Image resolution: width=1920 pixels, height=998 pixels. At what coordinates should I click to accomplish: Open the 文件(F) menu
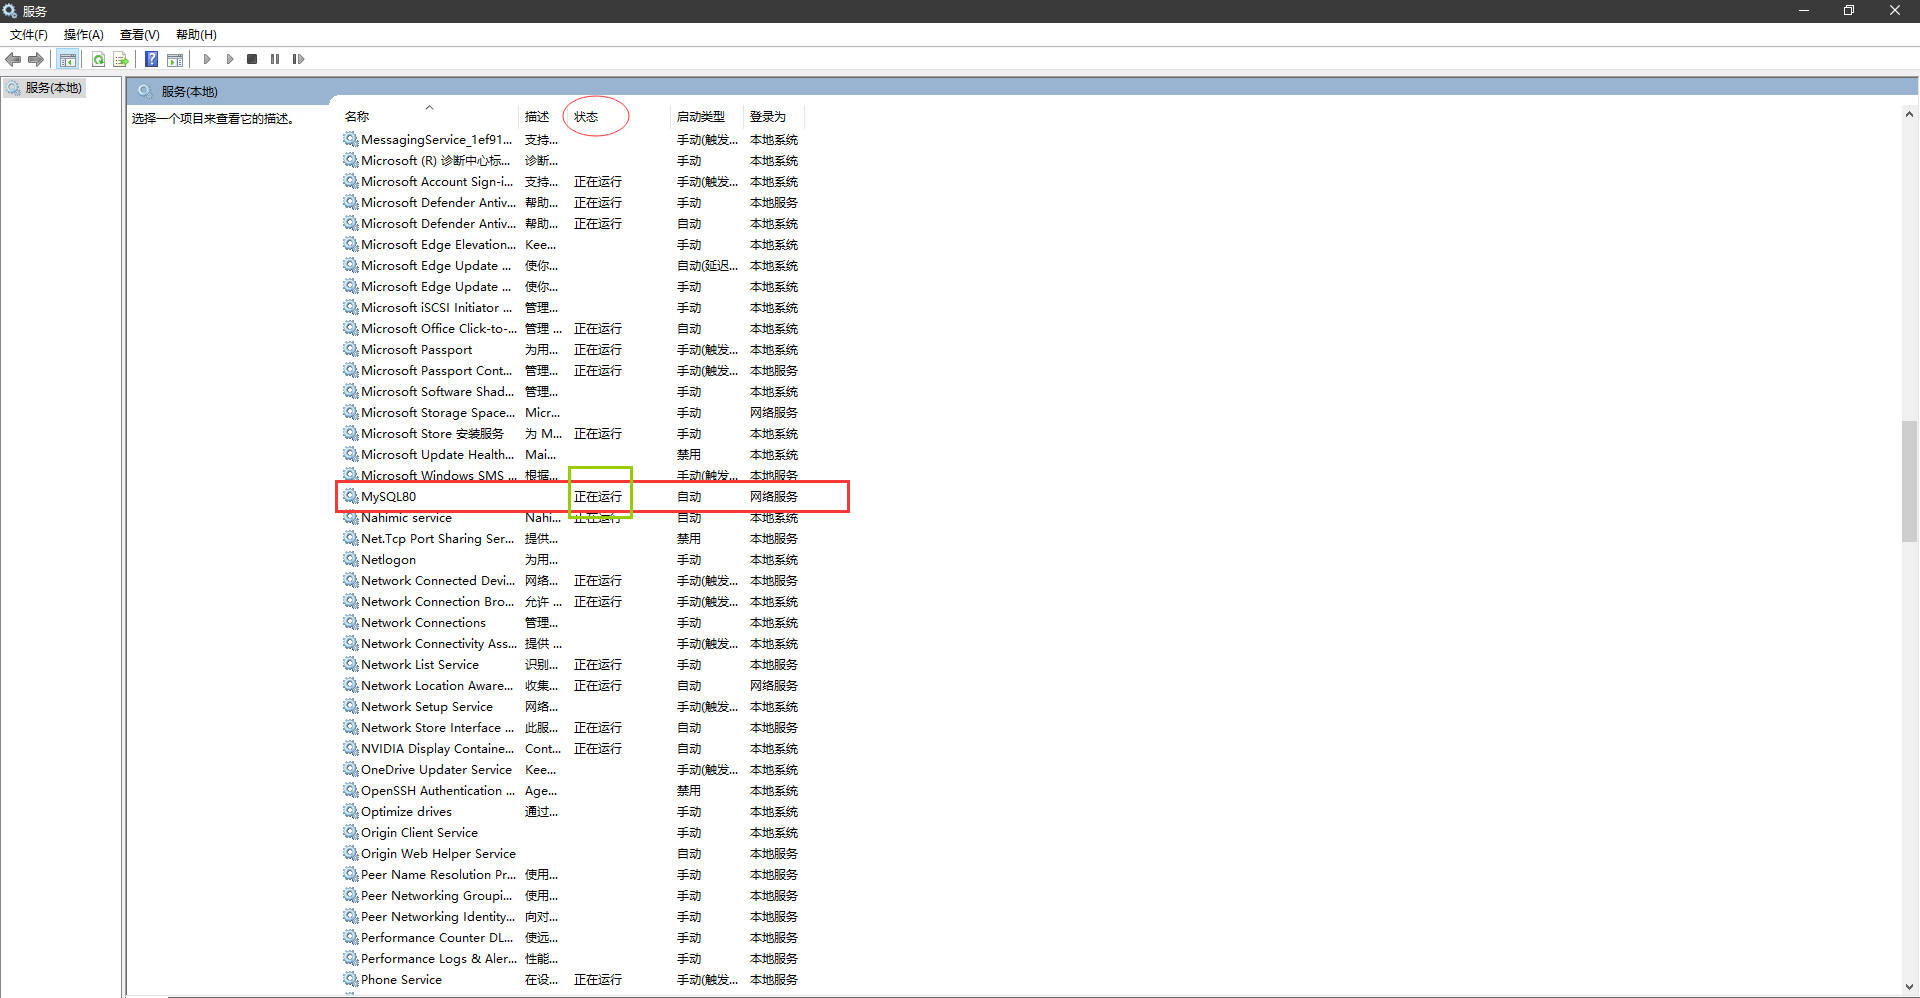tap(29, 34)
